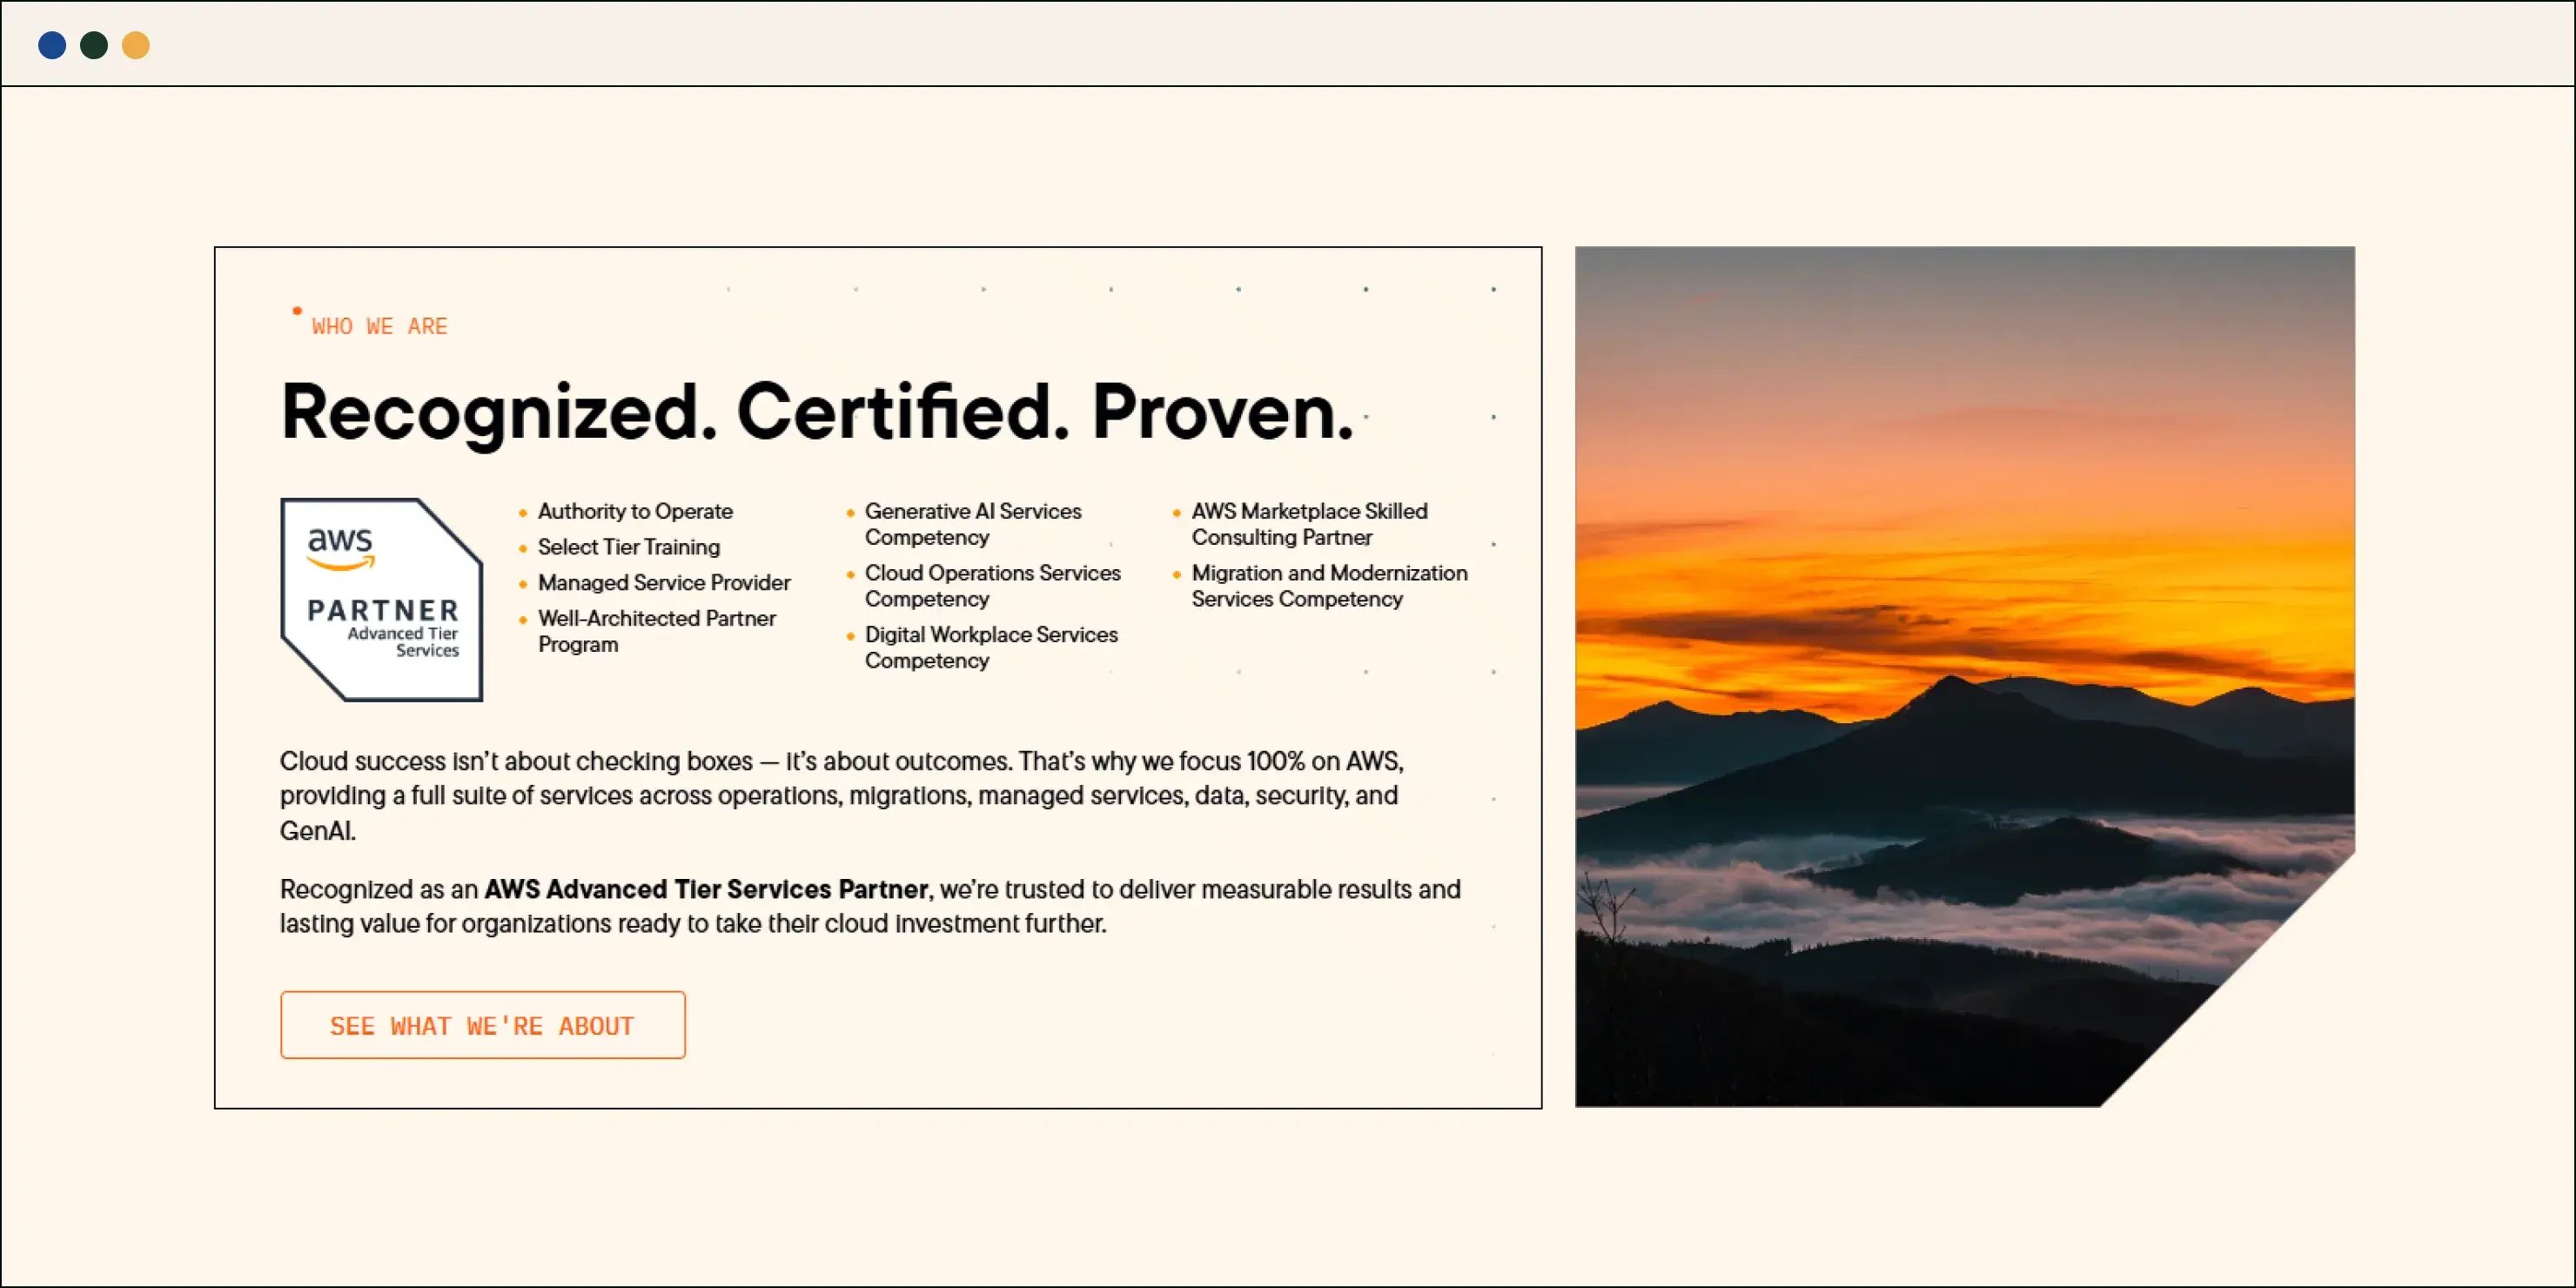Viewport: 2576px width, 1288px height.
Task: Click the AWS Partner Advanced Tier badge
Action: [x=381, y=599]
